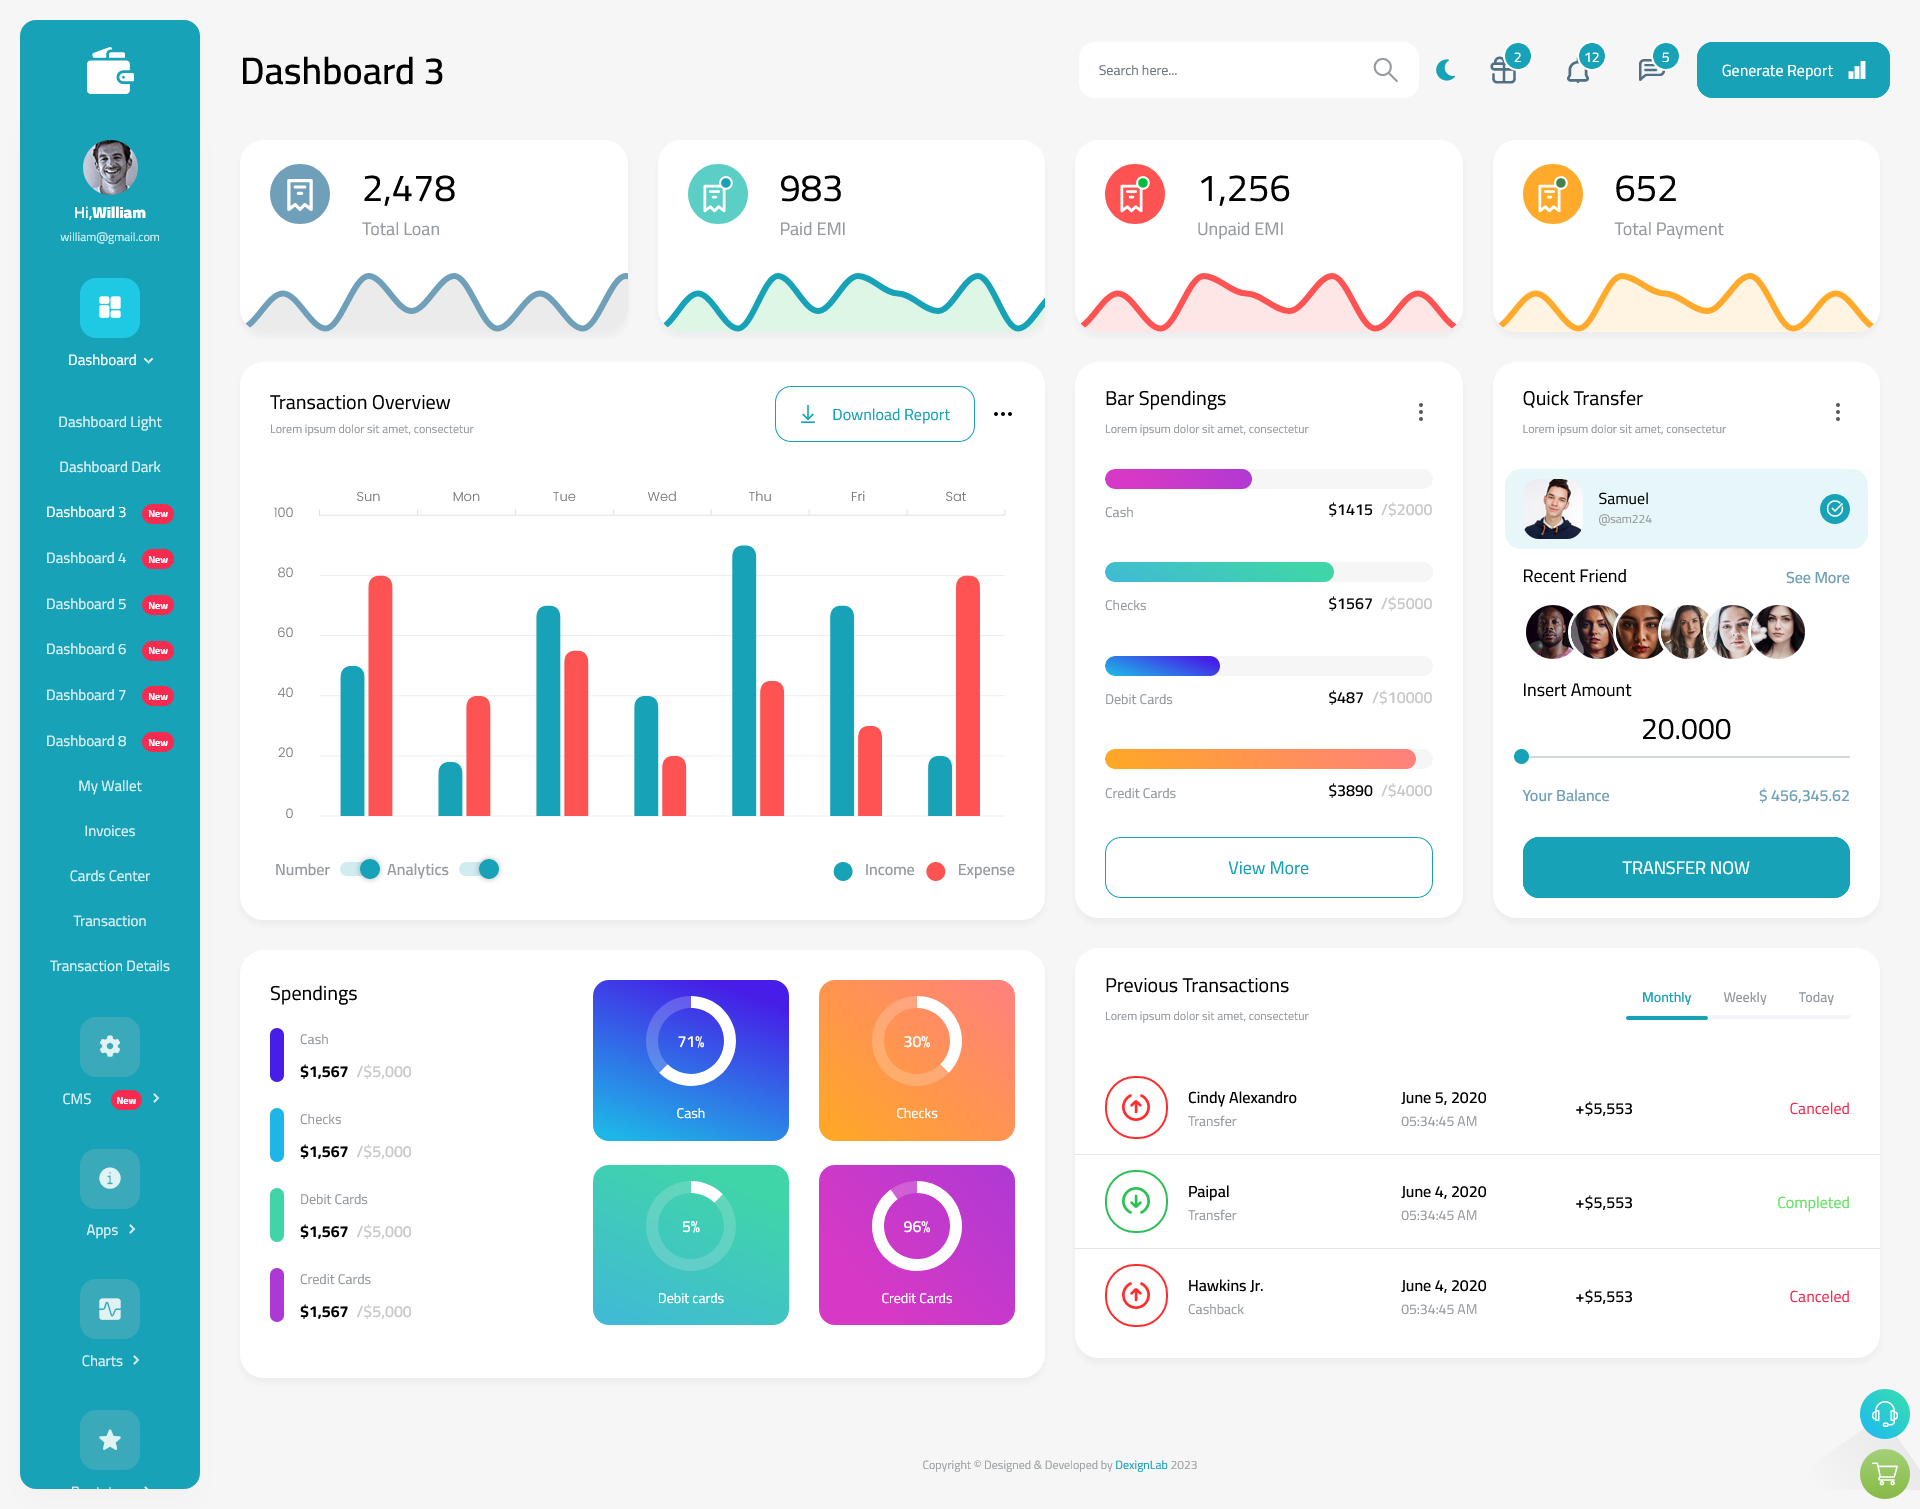Screen dimensions: 1920x1509
Task: Expand the Dashboard navigation dropdown
Action: (x=109, y=362)
